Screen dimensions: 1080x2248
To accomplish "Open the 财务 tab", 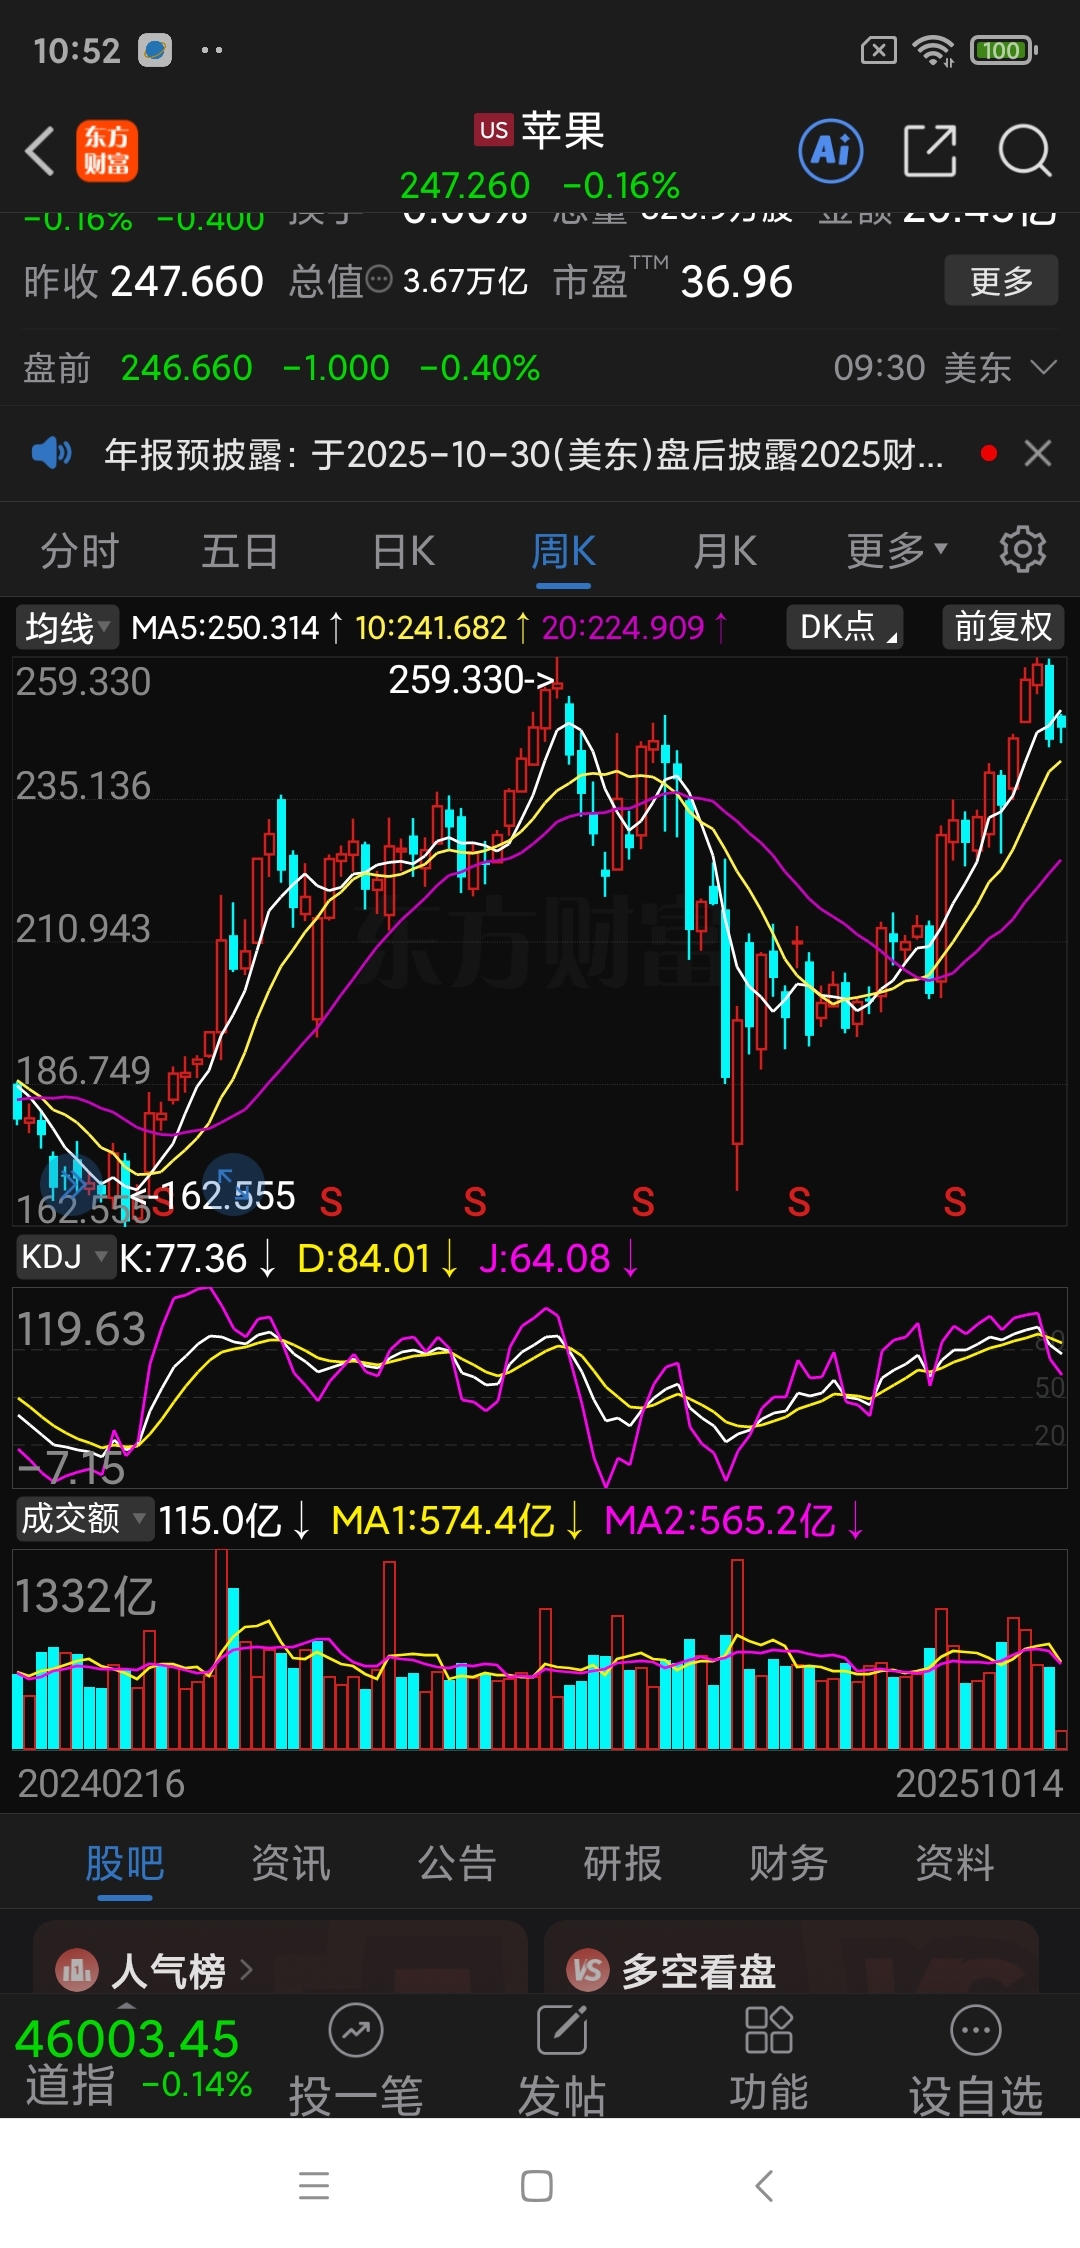I will [x=789, y=1863].
